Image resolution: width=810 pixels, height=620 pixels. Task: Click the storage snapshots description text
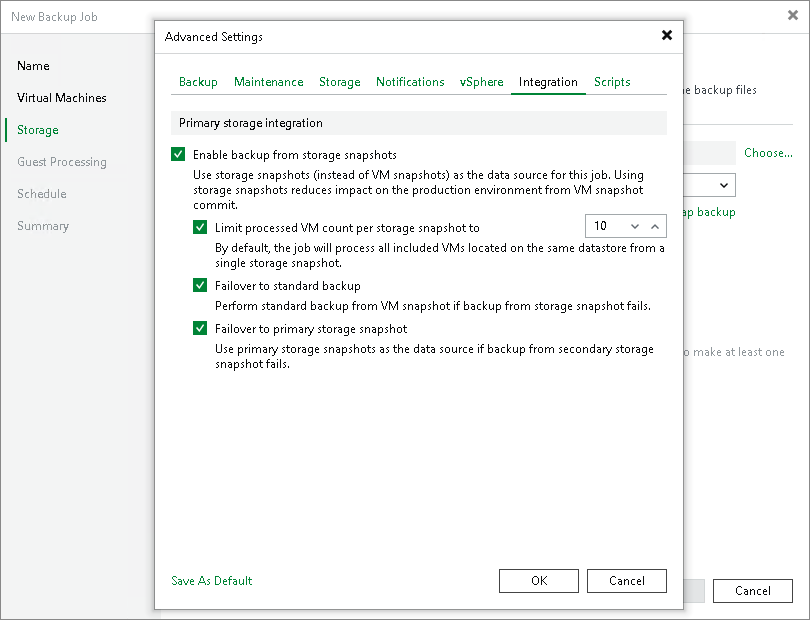418,190
